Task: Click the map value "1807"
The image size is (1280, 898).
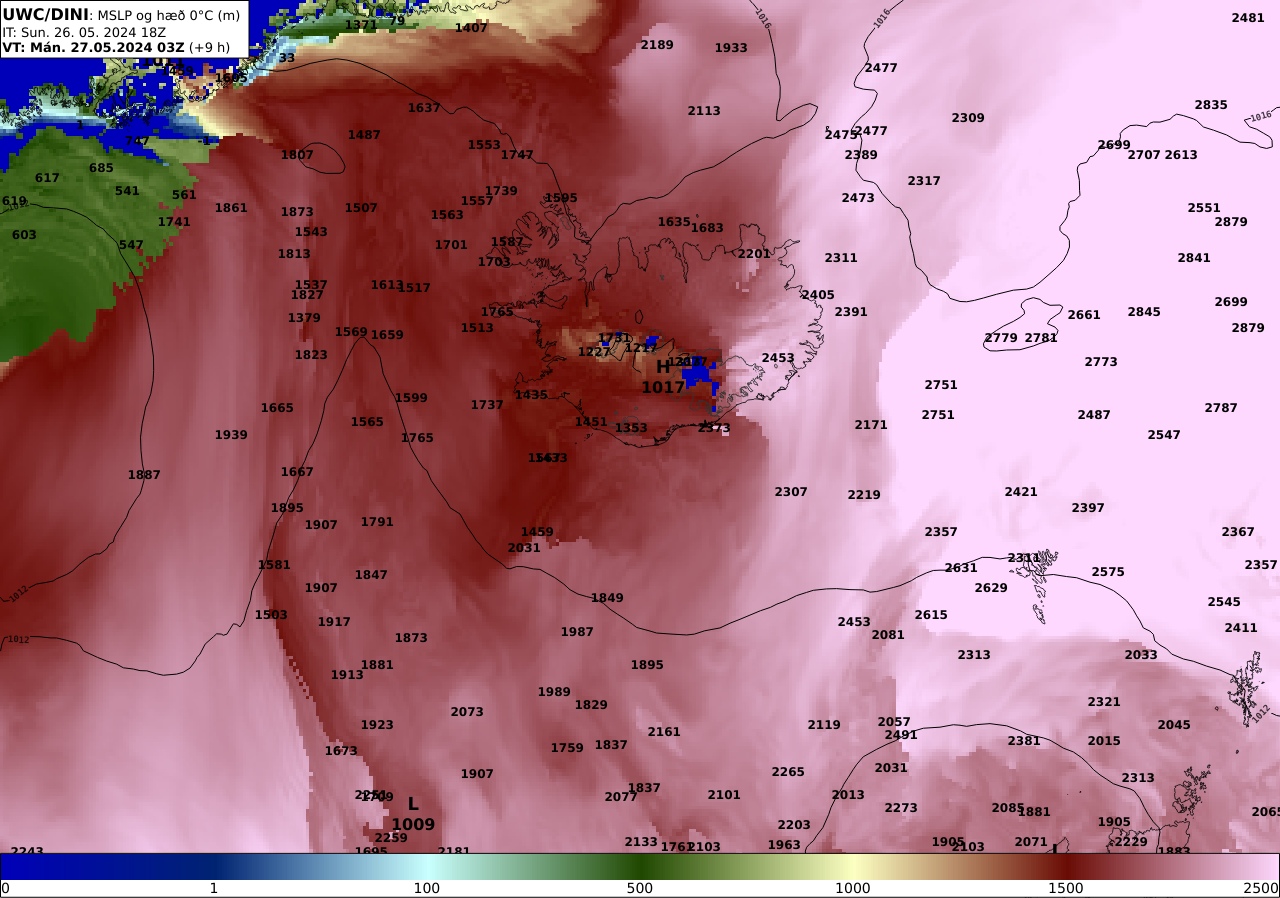Action: (x=297, y=155)
